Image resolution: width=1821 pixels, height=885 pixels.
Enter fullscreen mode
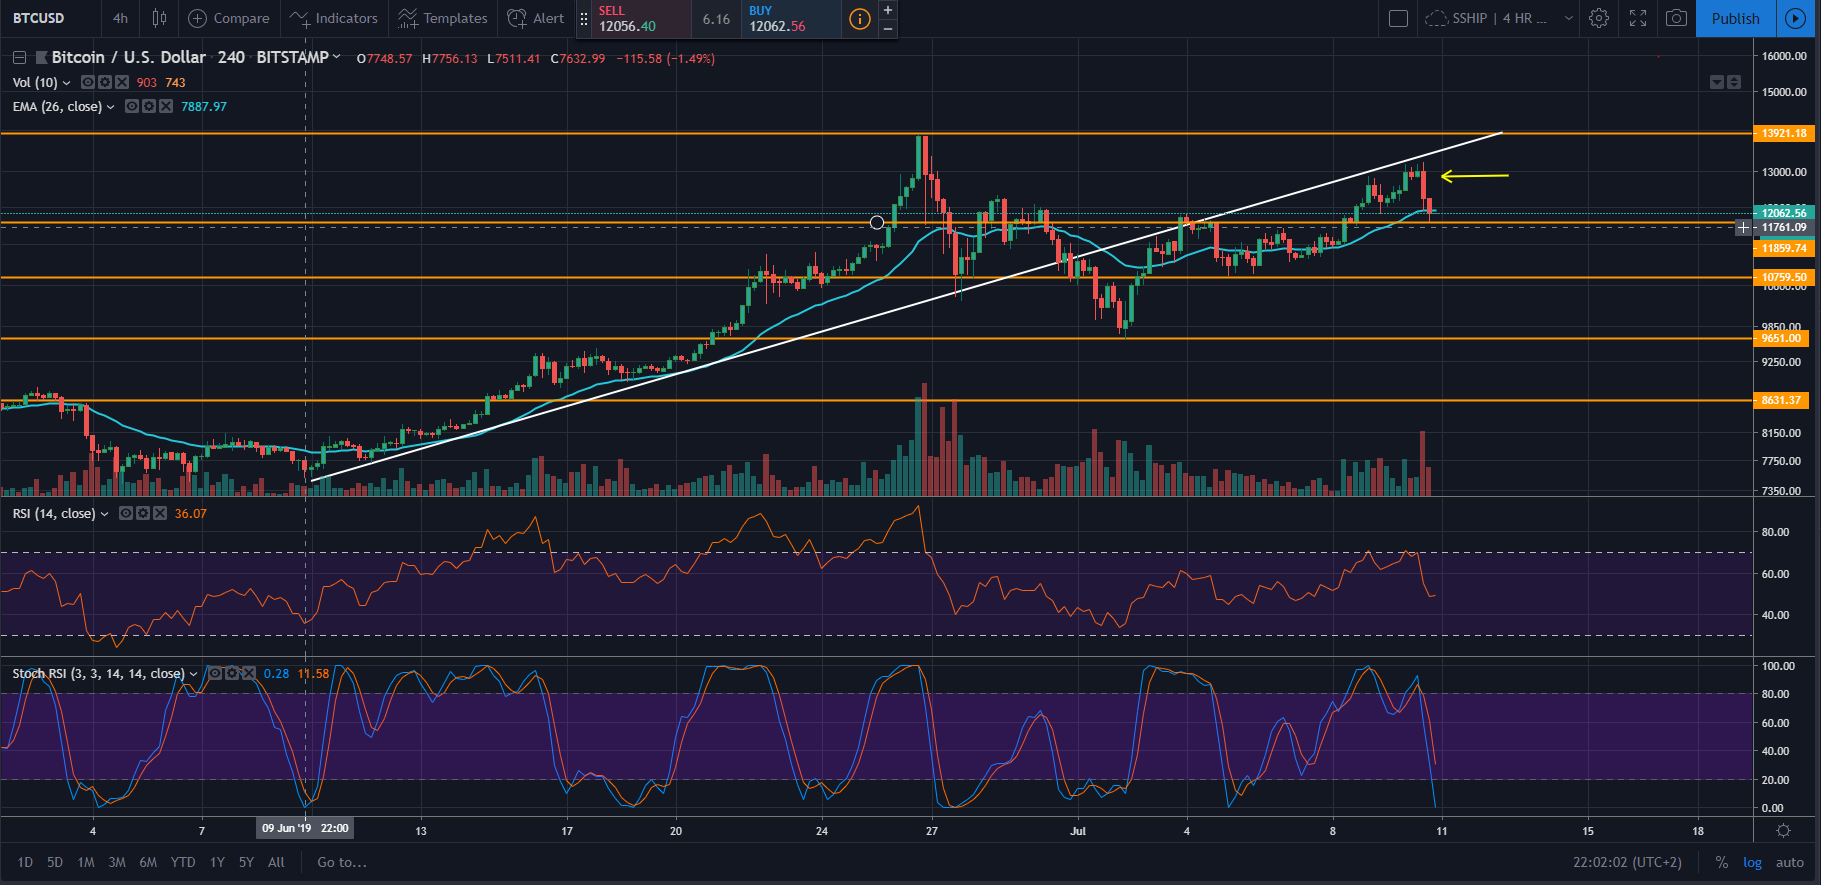coord(1638,18)
